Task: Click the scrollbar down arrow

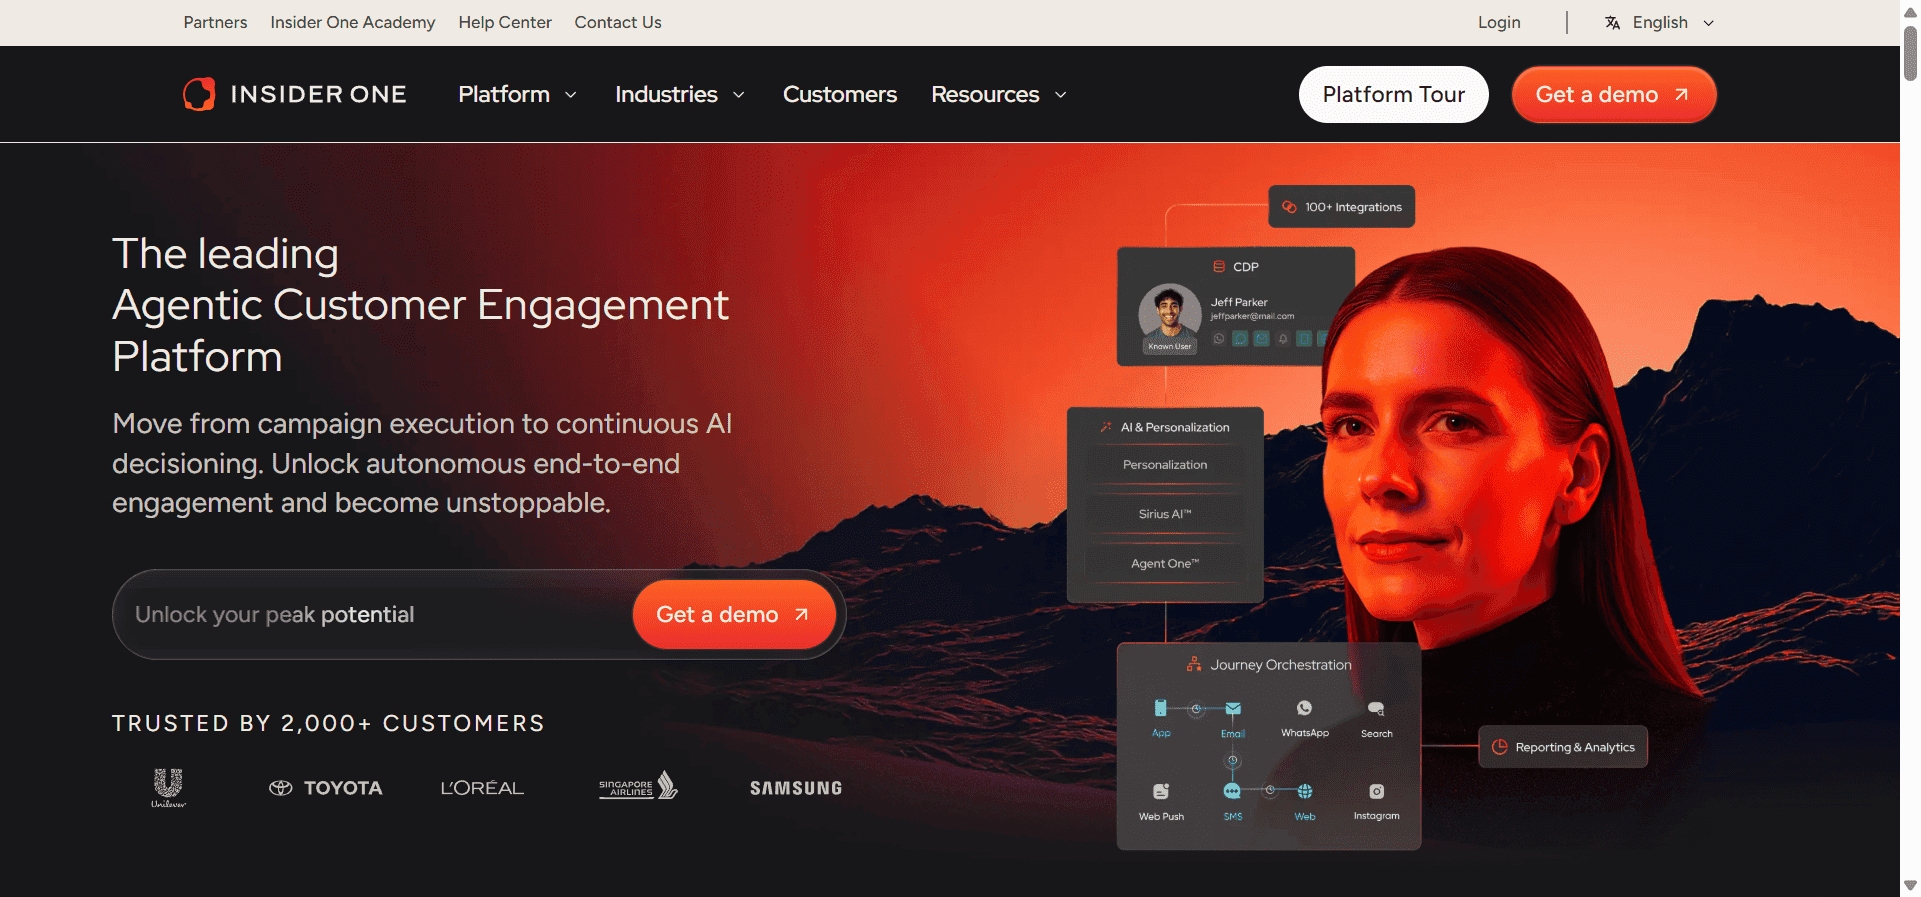Action: 1910,886
